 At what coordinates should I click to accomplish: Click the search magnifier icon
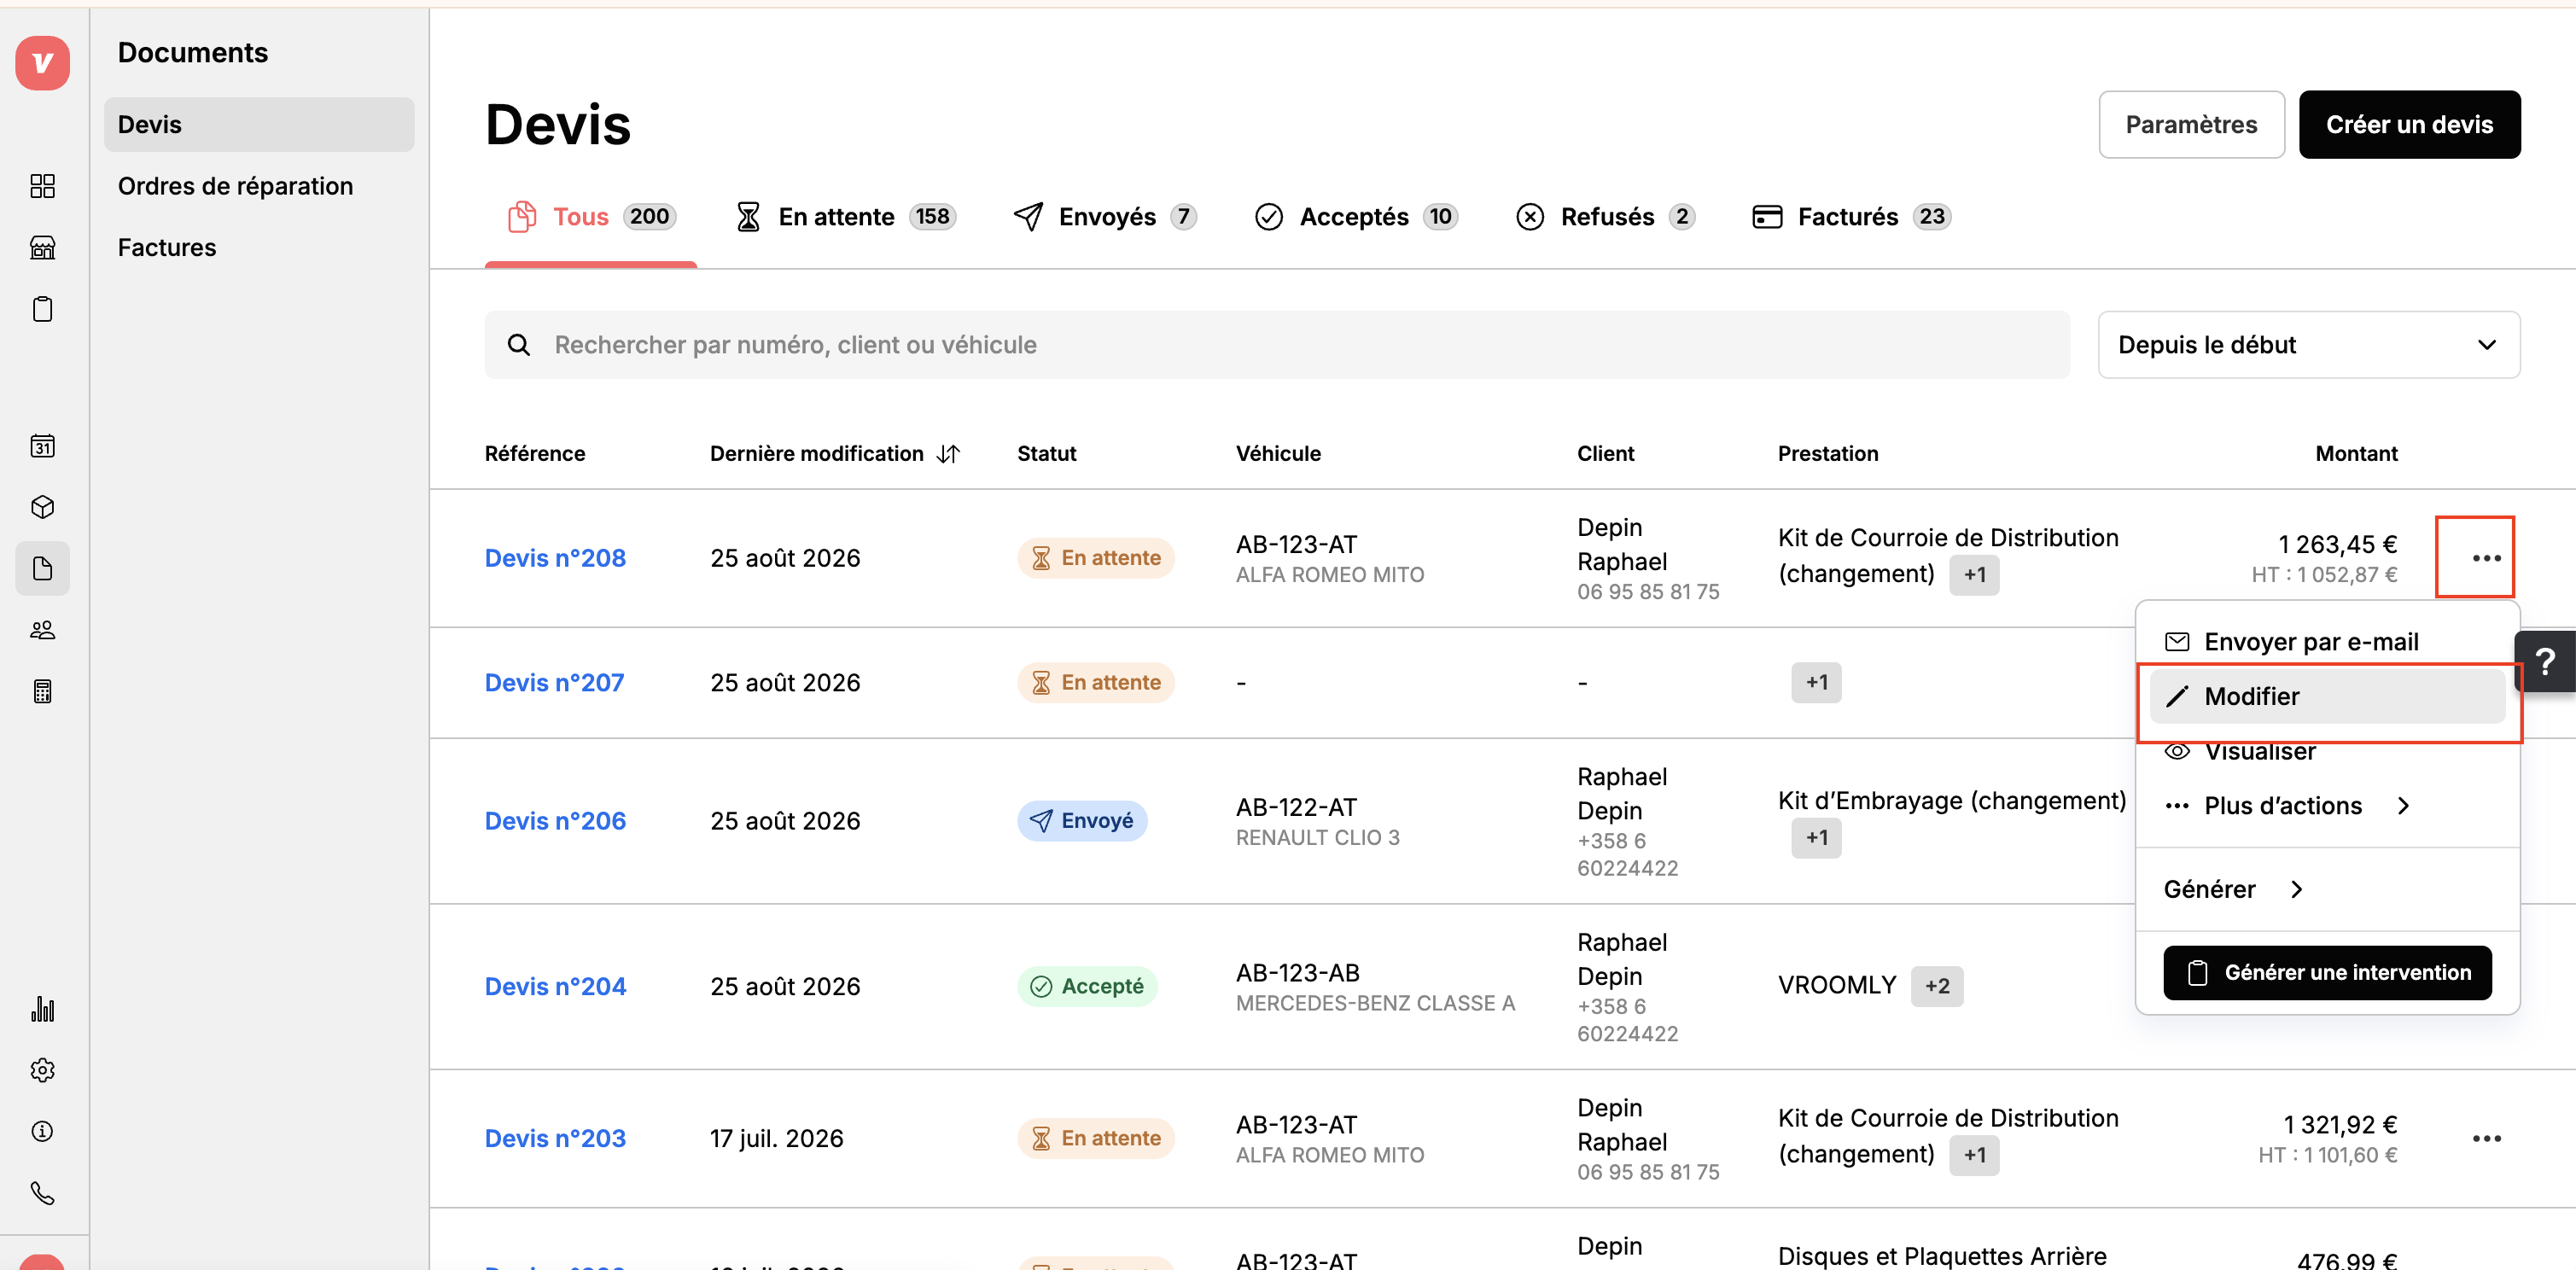518,345
